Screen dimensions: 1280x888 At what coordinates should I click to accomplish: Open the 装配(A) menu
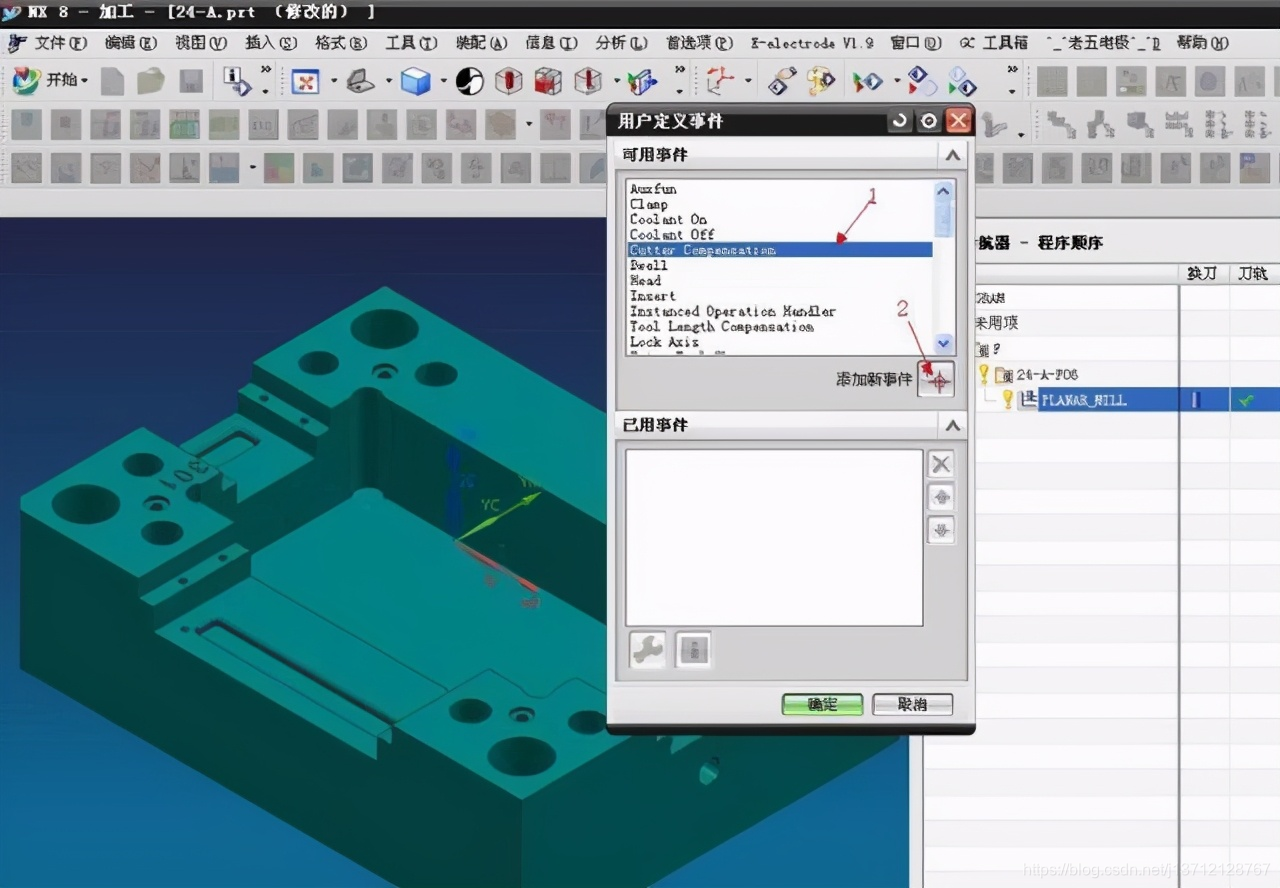481,43
